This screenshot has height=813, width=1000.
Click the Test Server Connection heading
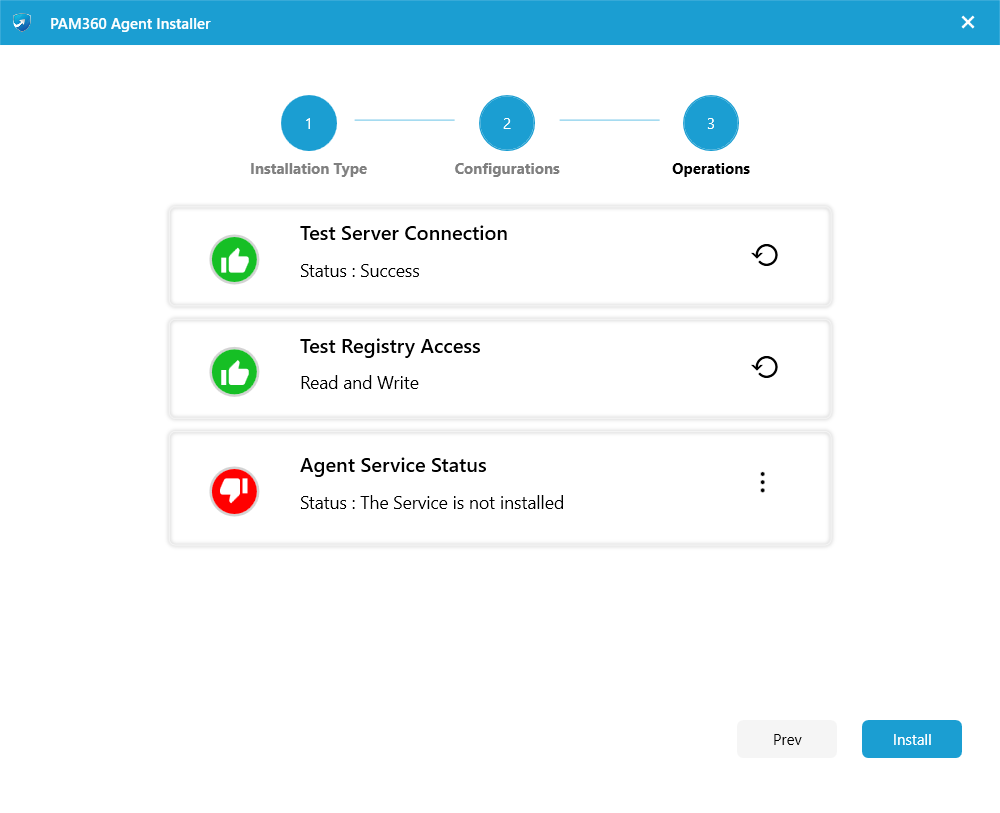[404, 233]
